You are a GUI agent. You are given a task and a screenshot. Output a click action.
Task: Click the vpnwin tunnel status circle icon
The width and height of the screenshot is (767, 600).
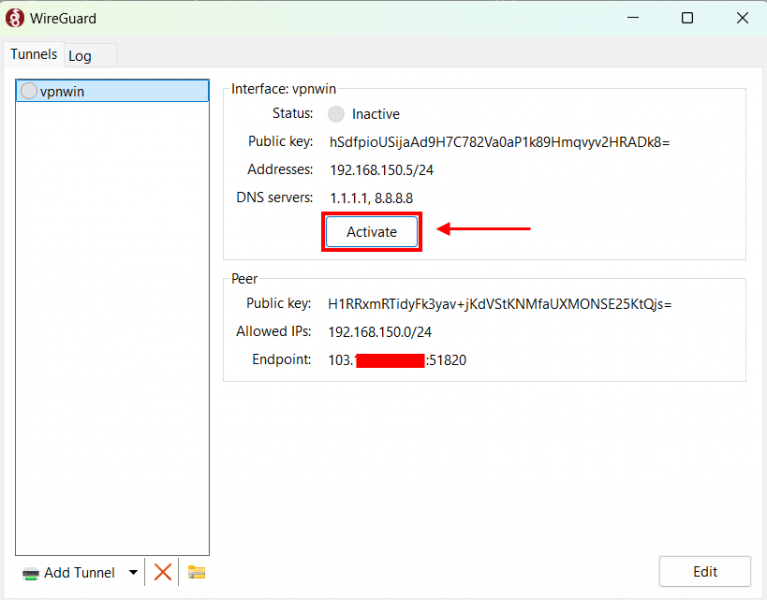pos(29,91)
